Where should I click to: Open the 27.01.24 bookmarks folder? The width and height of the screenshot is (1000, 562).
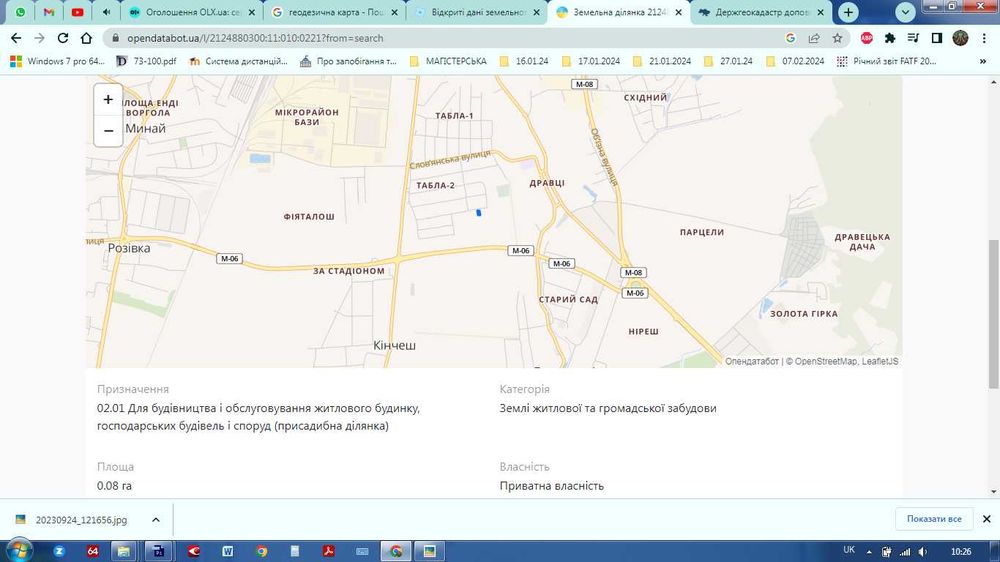[728, 61]
